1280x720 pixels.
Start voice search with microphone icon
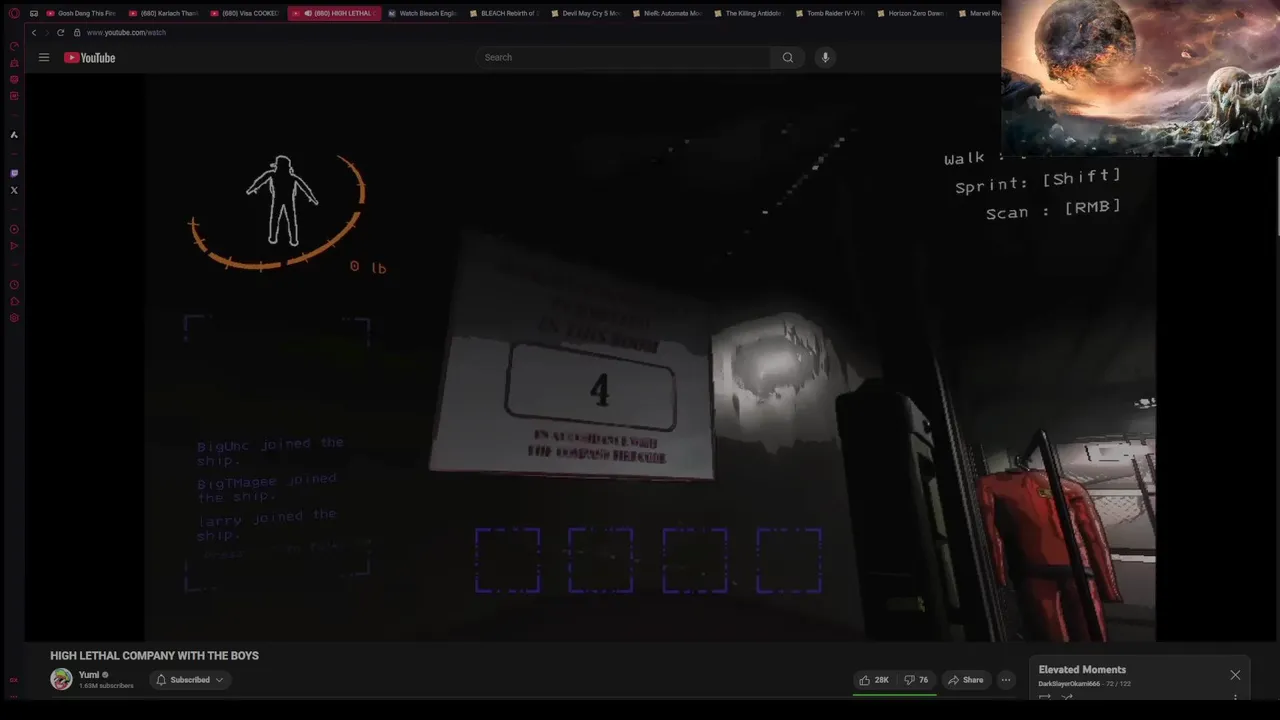pos(825,57)
